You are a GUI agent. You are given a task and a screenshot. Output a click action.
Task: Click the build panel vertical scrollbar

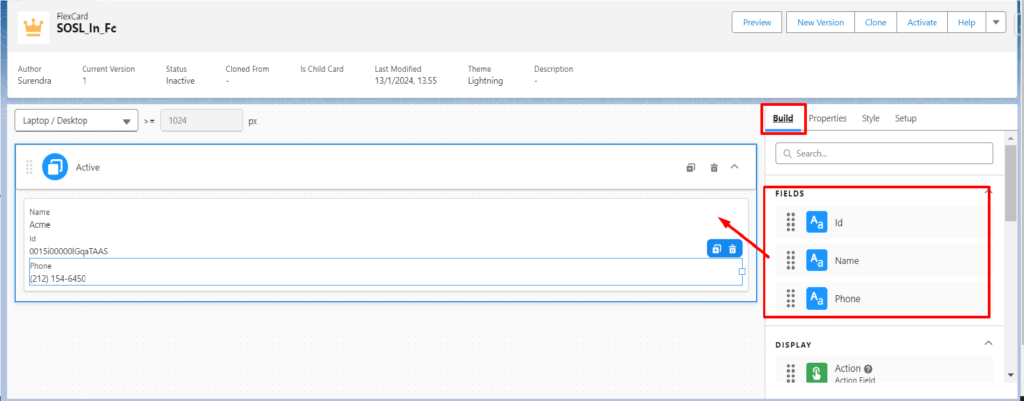[1010, 183]
